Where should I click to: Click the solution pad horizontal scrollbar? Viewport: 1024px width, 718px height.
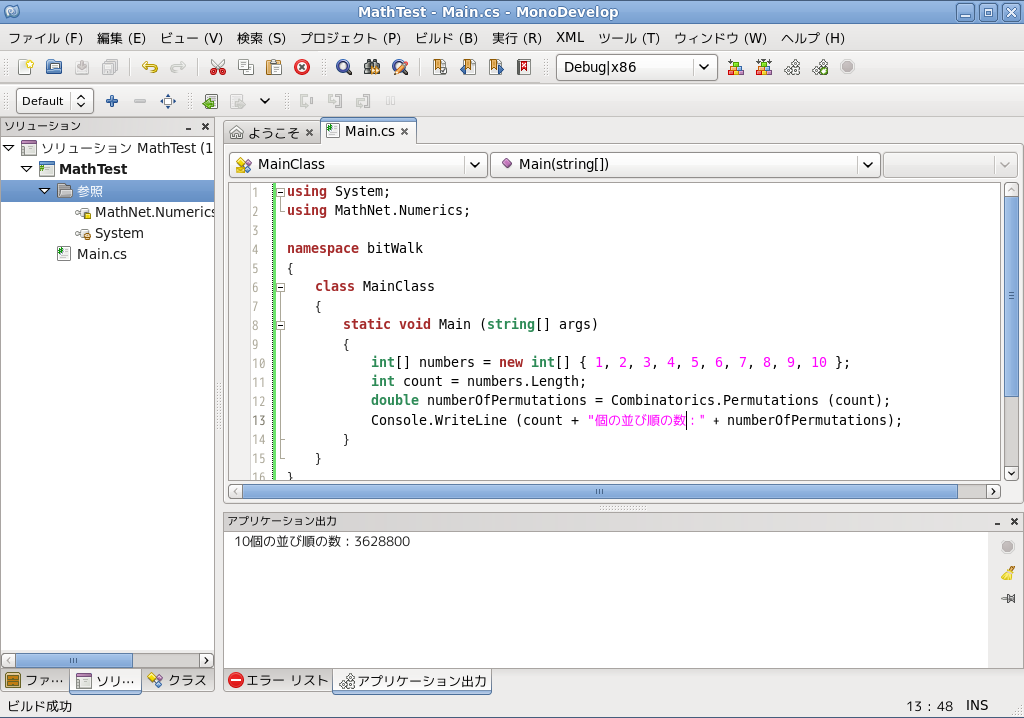click(74, 661)
